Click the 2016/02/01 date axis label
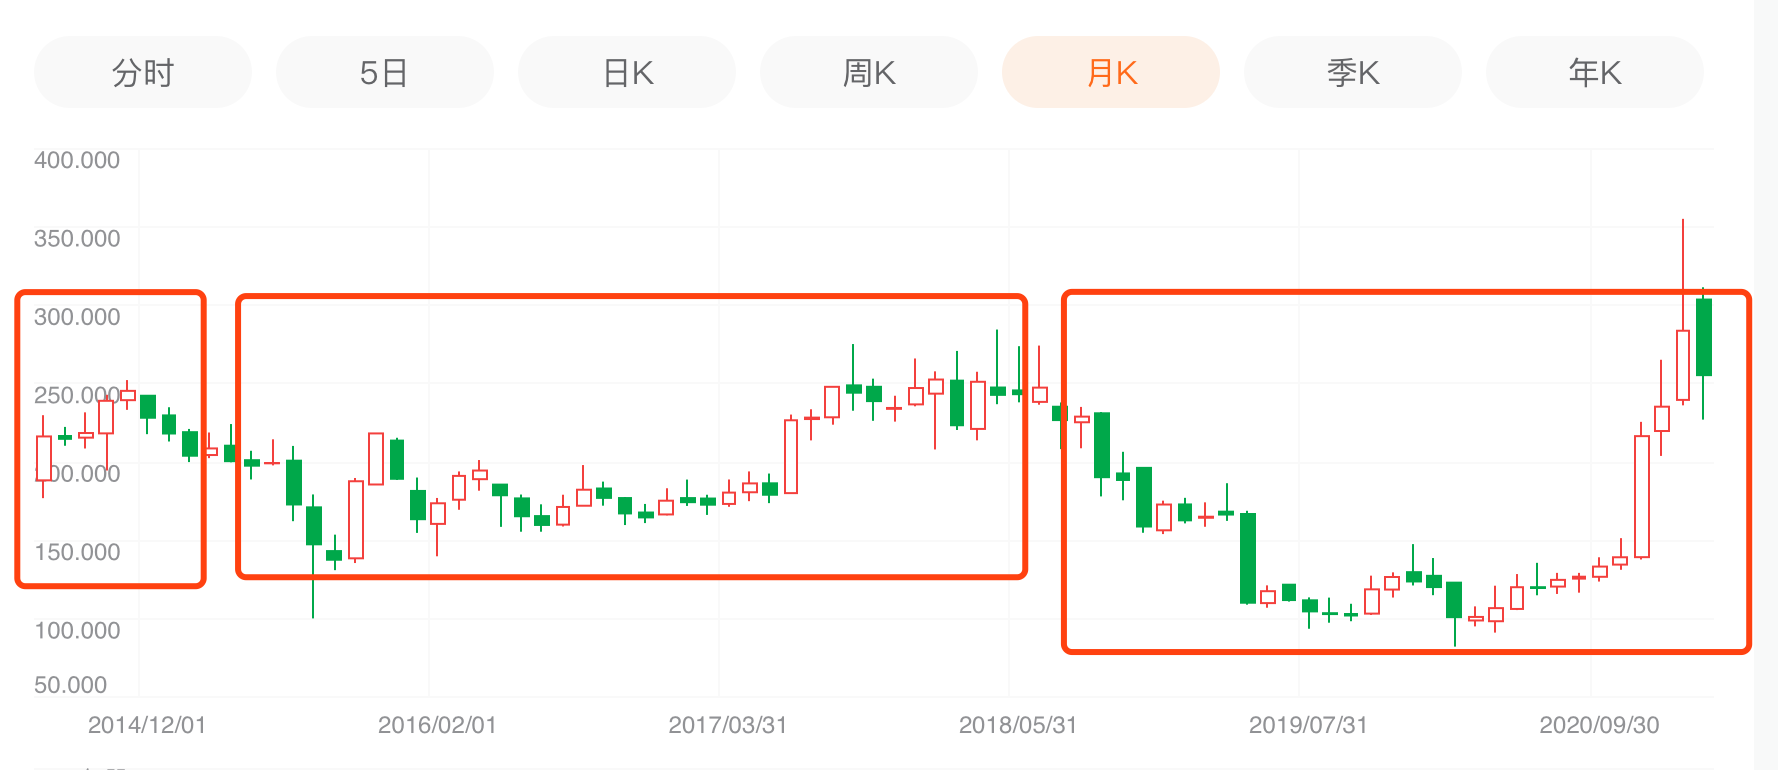Viewport: 1778px width, 770px height. point(437,725)
